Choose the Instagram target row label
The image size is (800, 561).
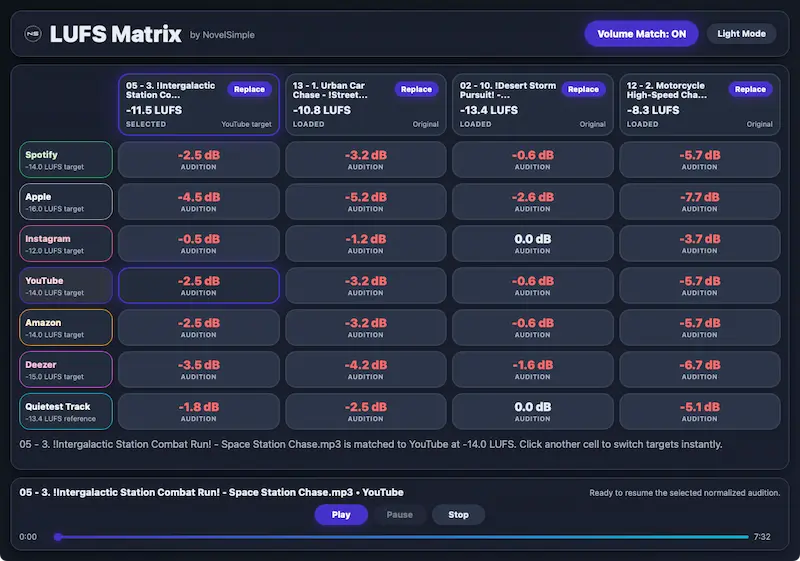pos(66,244)
